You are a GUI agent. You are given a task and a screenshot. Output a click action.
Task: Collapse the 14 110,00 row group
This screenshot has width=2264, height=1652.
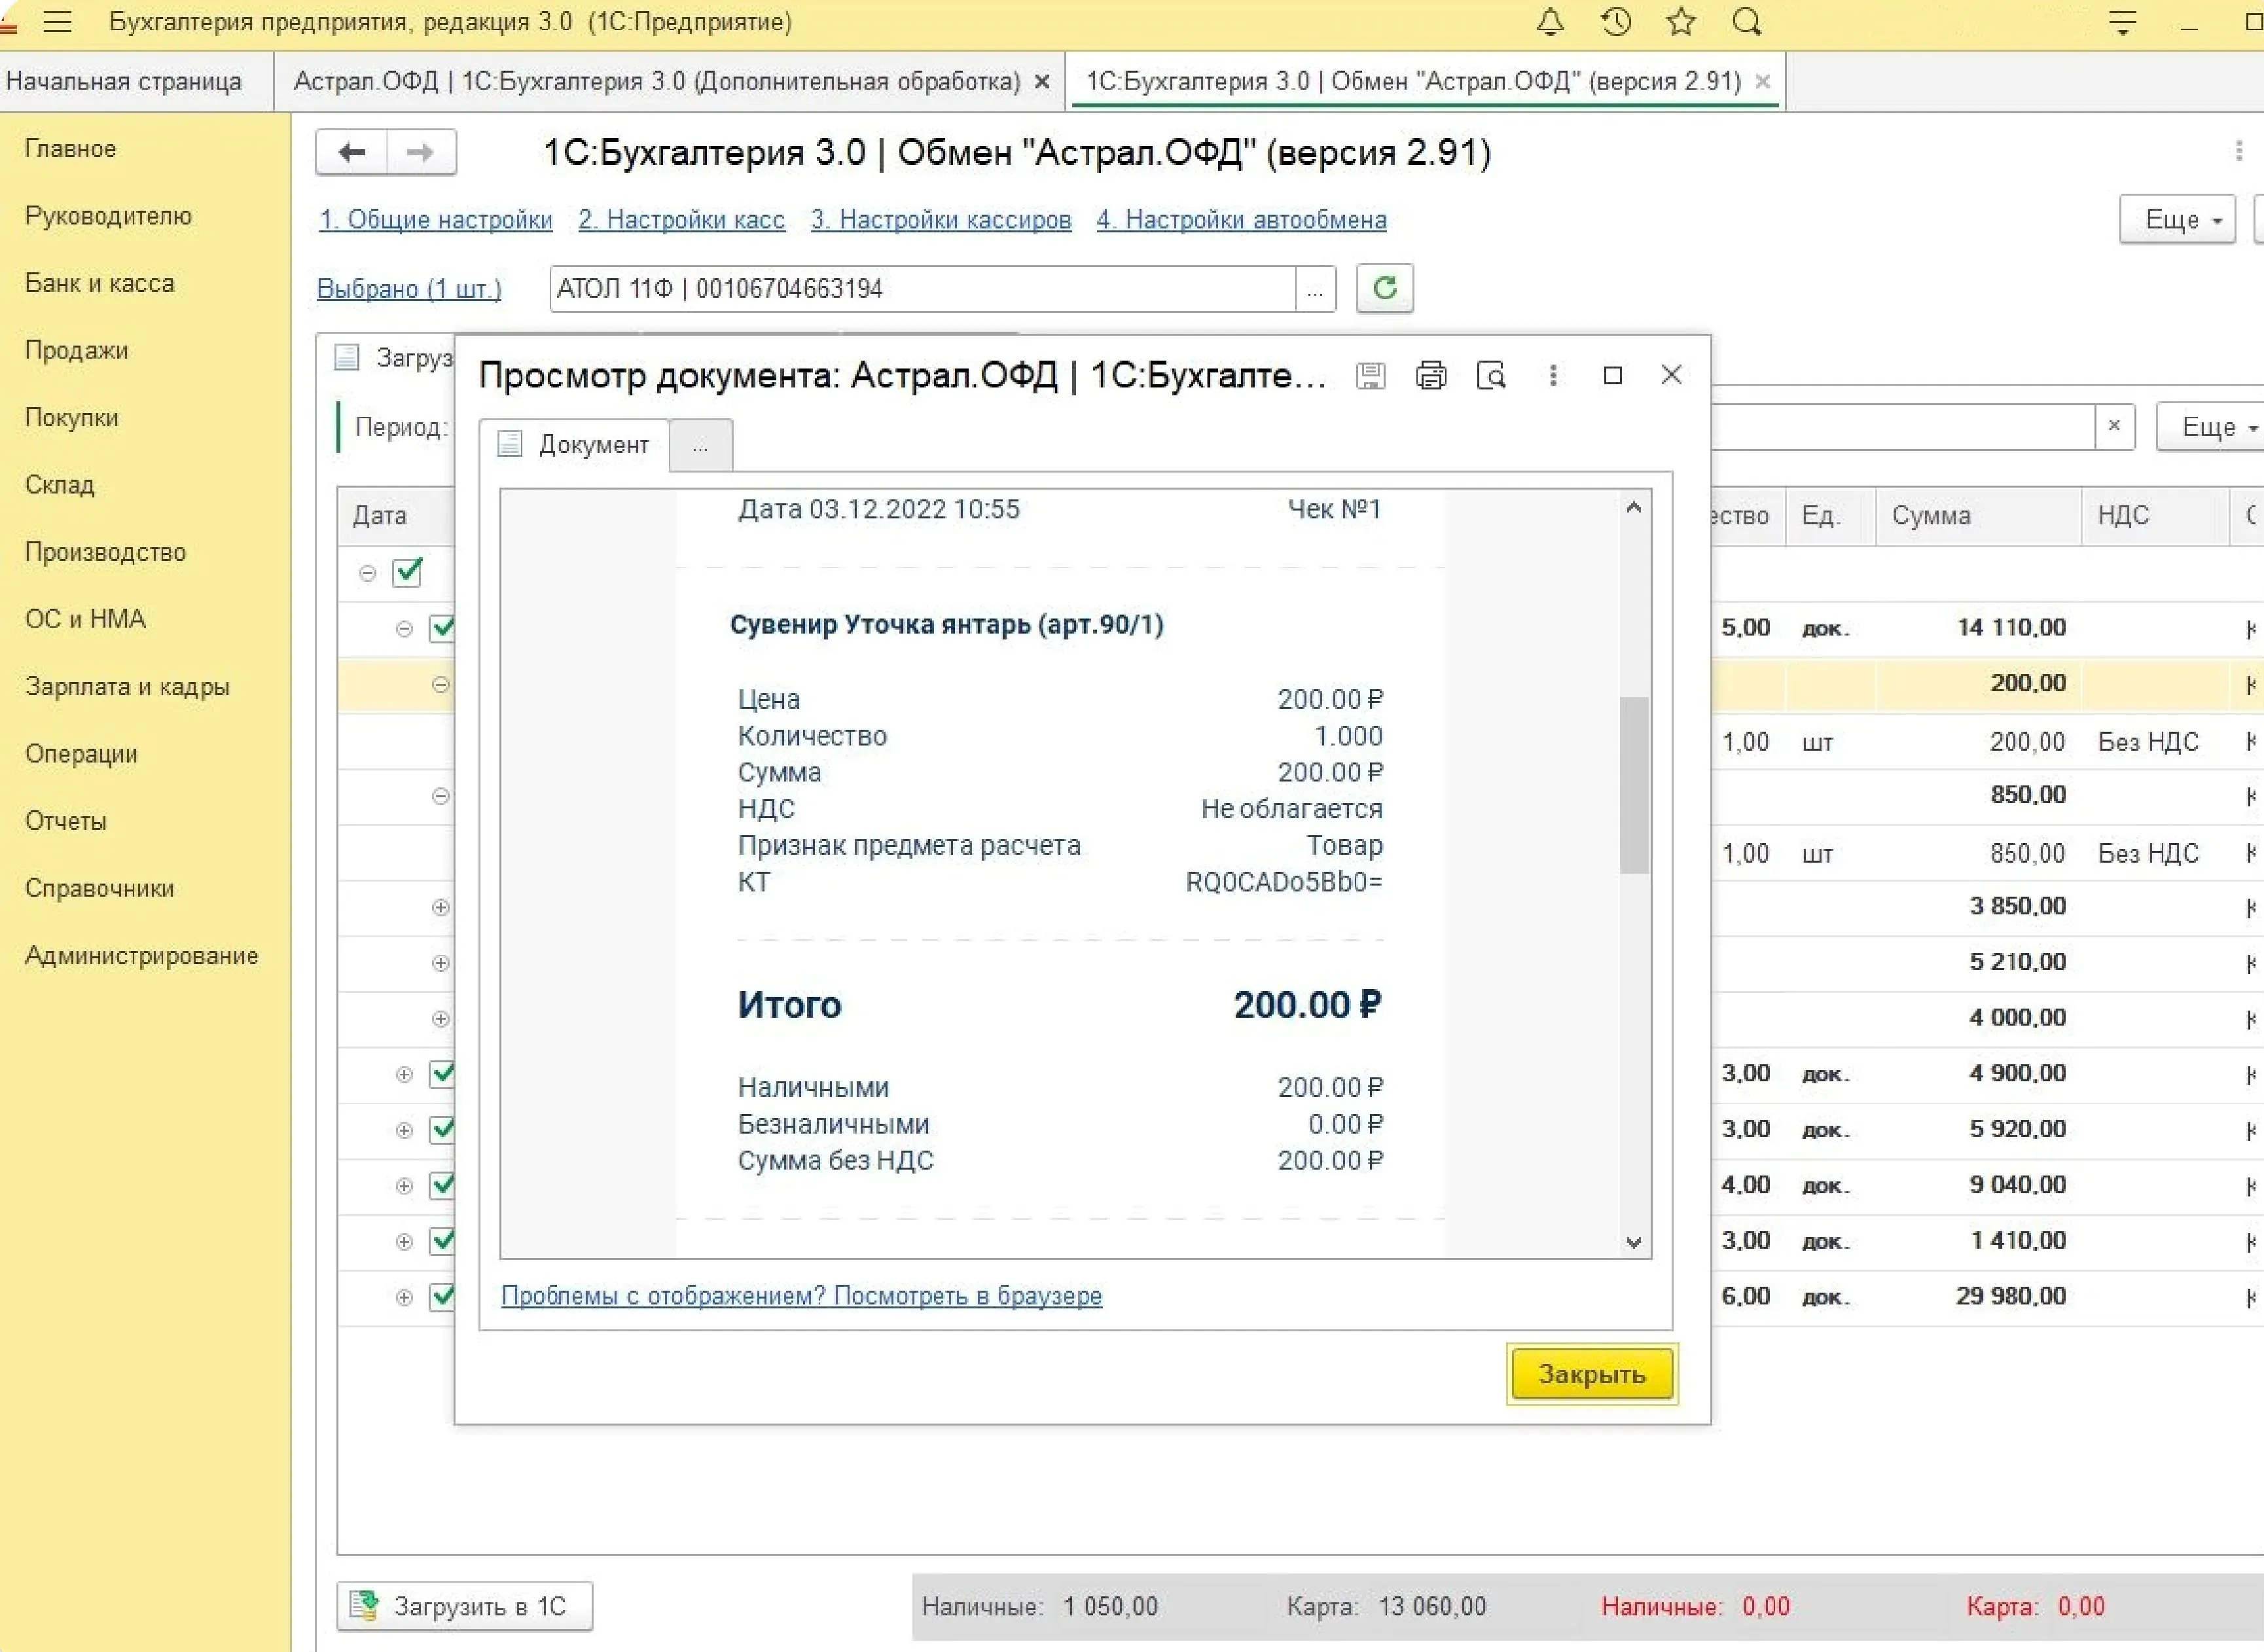click(x=404, y=629)
